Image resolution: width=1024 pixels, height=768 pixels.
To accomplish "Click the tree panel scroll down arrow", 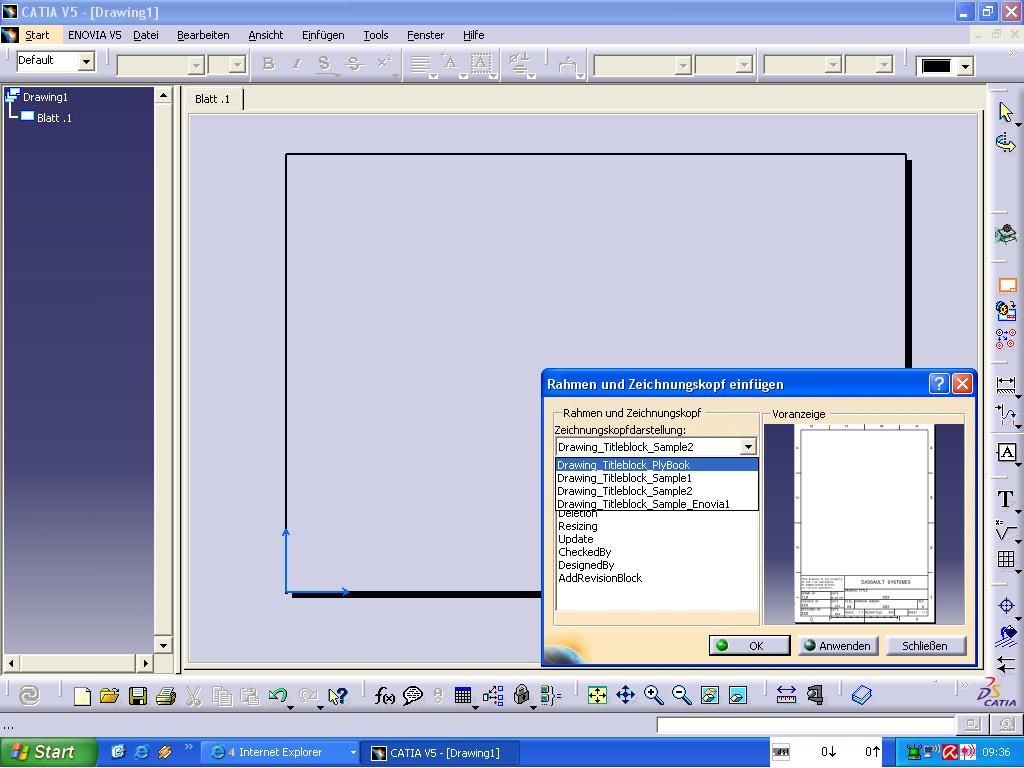I will click(x=163, y=645).
